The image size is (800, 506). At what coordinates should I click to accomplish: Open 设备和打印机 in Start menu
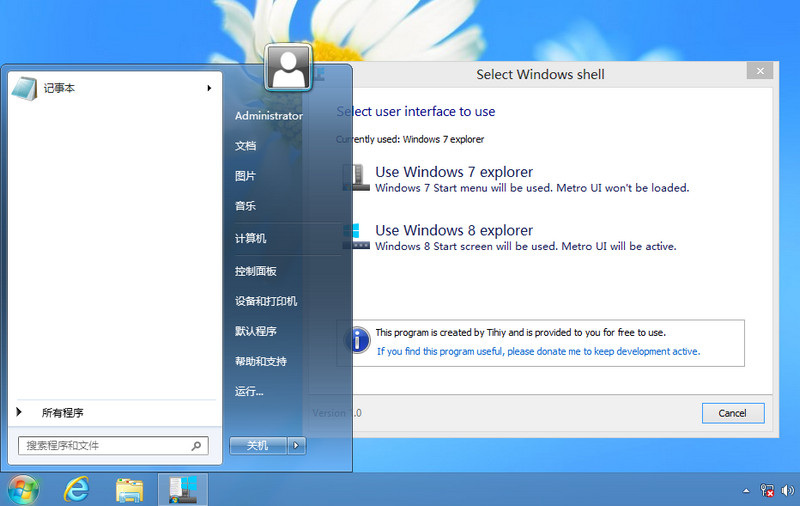(x=266, y=301)
